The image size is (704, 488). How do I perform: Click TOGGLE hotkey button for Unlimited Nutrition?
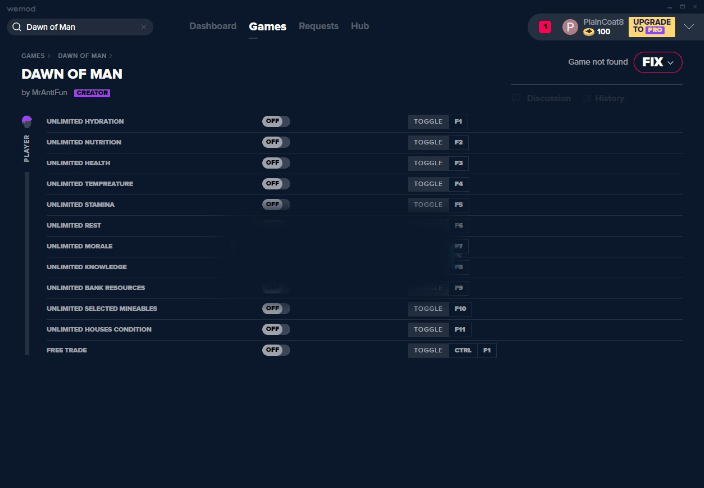point(428,142)
